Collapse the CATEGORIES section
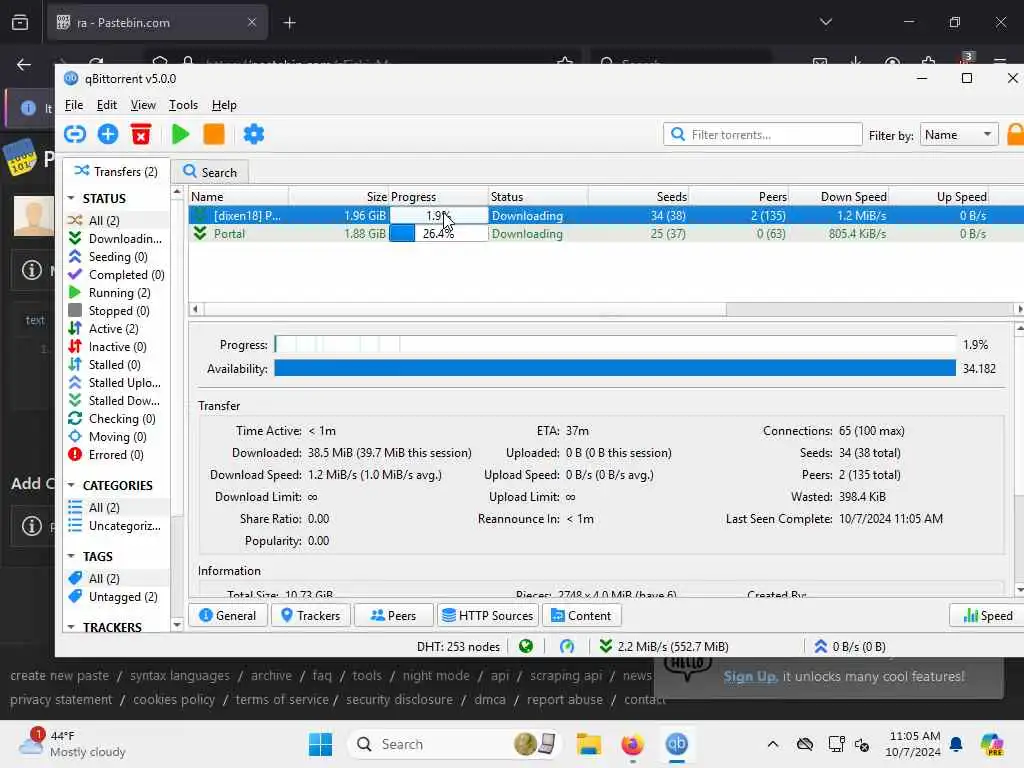Viewport: 1024px width, 768px height. click(x=71, y=485)
